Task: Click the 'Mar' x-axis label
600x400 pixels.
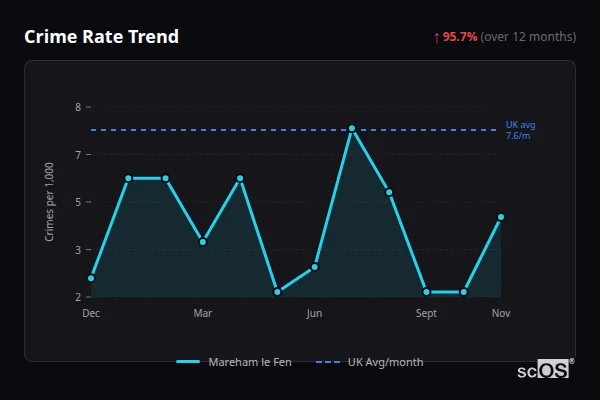Action: pos(203,313)
